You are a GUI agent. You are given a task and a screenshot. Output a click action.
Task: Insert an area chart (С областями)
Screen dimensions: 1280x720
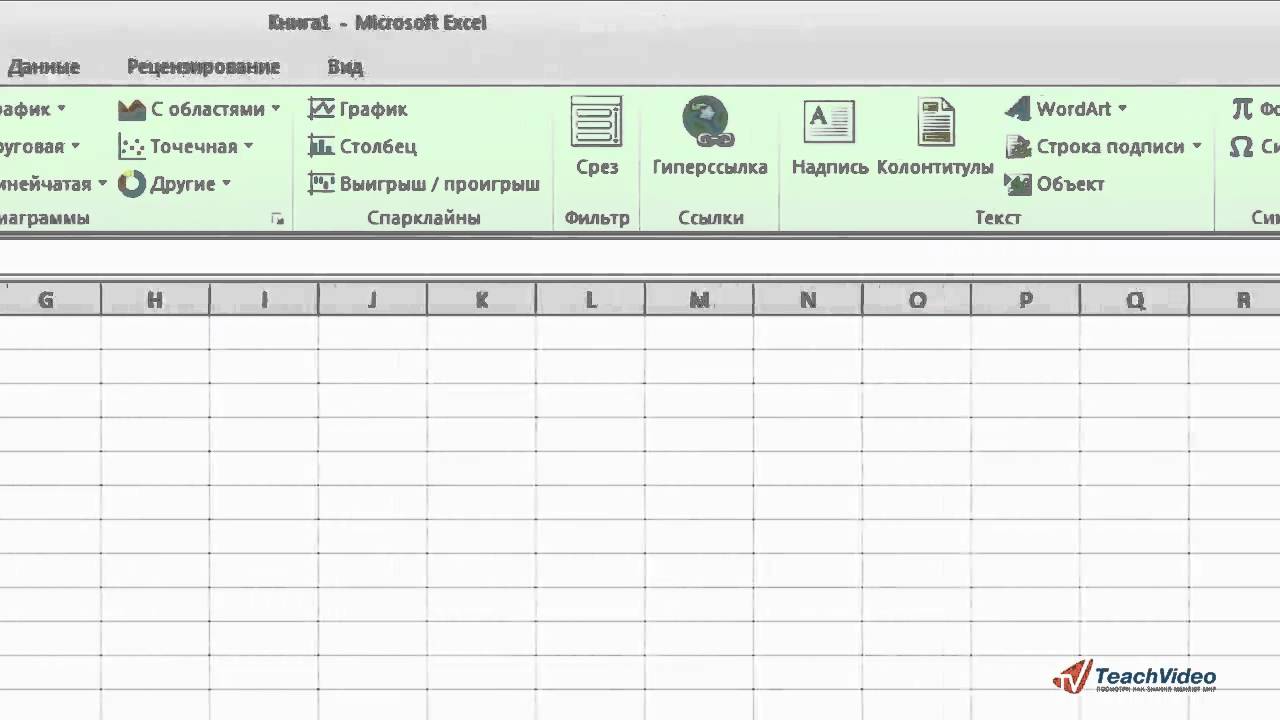coord(199,109)
